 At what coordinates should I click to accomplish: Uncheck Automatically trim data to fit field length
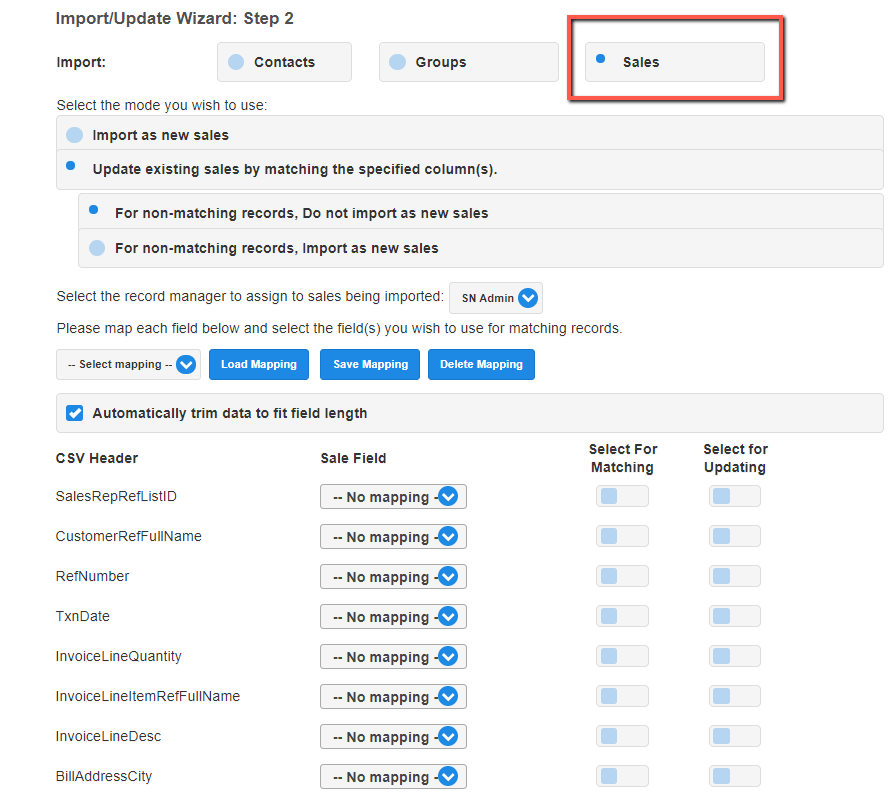pyautogui.click(x=74, y=413)
